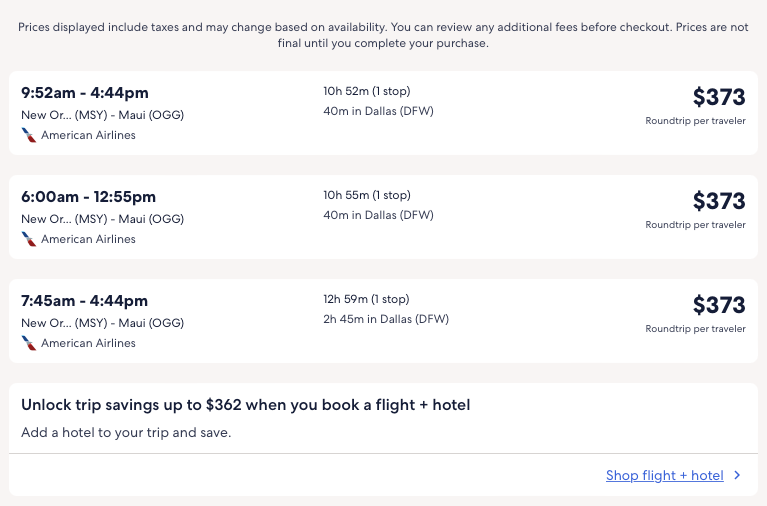The image size is (767, 506).
Task: Click the chevron next to Shop flight + hotel
Action: (737, 476)
